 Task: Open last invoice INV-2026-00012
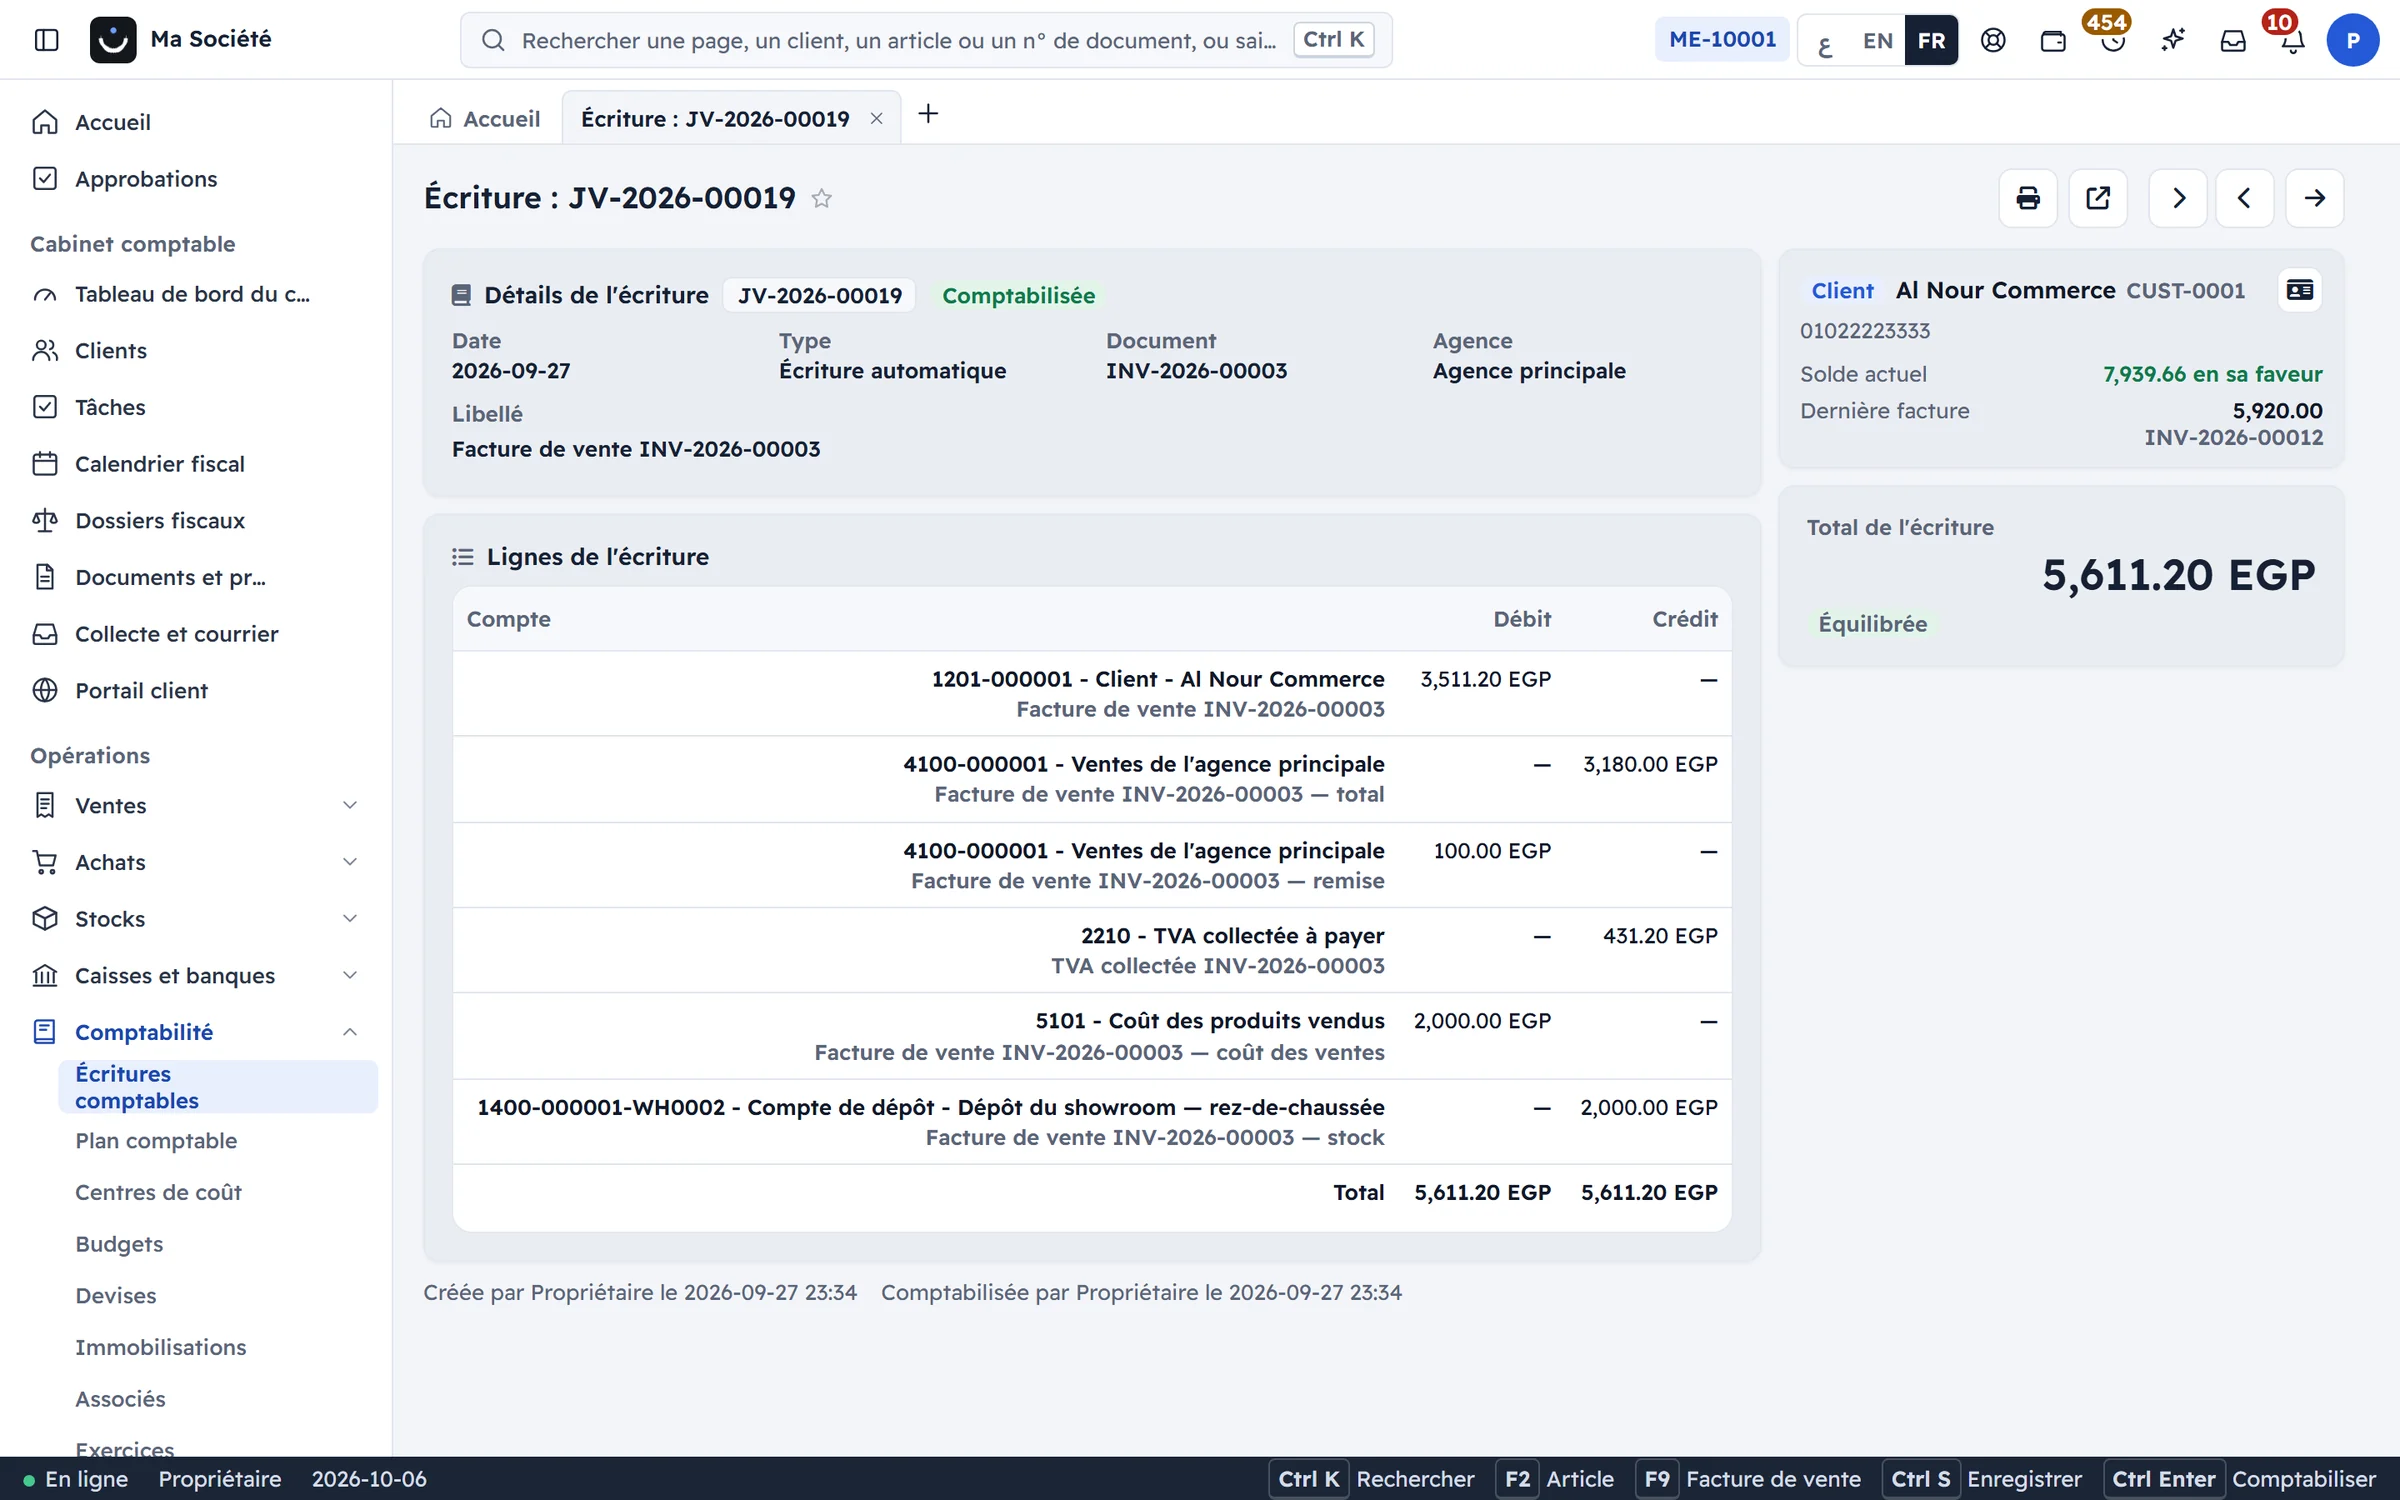(2233, 437)
